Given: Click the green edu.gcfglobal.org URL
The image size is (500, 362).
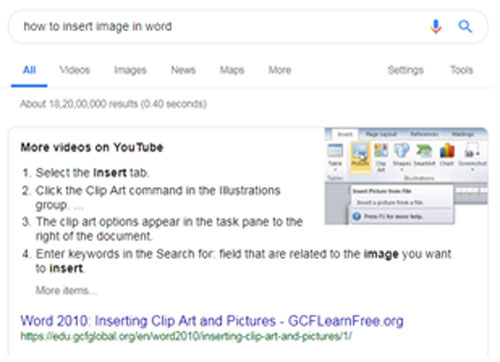Looking at the screenshot, I should point(186,336).
